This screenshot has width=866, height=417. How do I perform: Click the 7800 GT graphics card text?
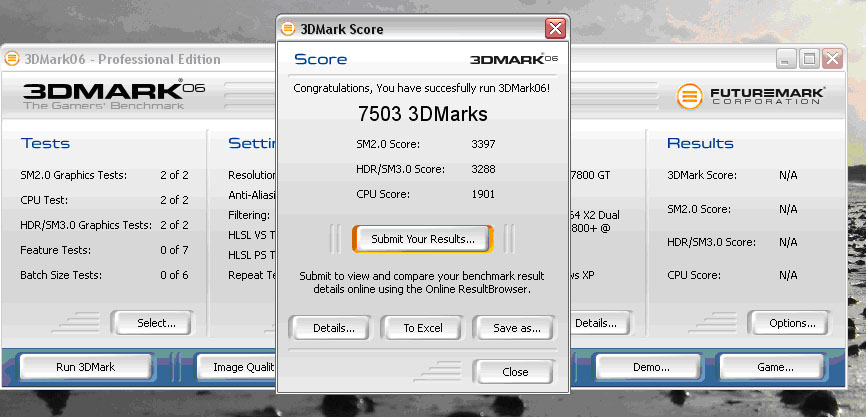coord(590,175)
